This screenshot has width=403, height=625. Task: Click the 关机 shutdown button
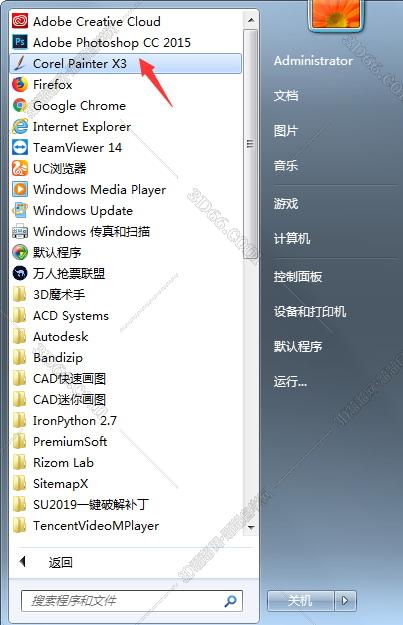pyautogui.click(x=301, y=600)
